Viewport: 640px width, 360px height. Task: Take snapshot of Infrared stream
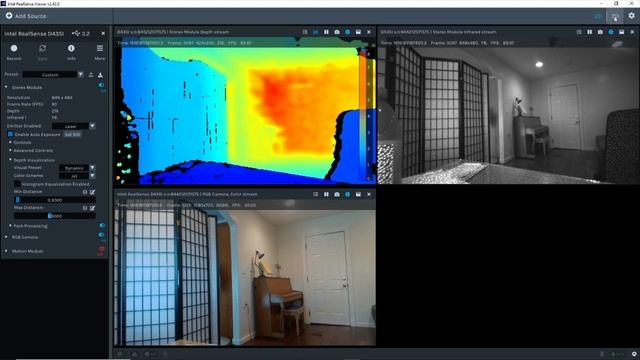pyautogui.click(x=600, y=32)
